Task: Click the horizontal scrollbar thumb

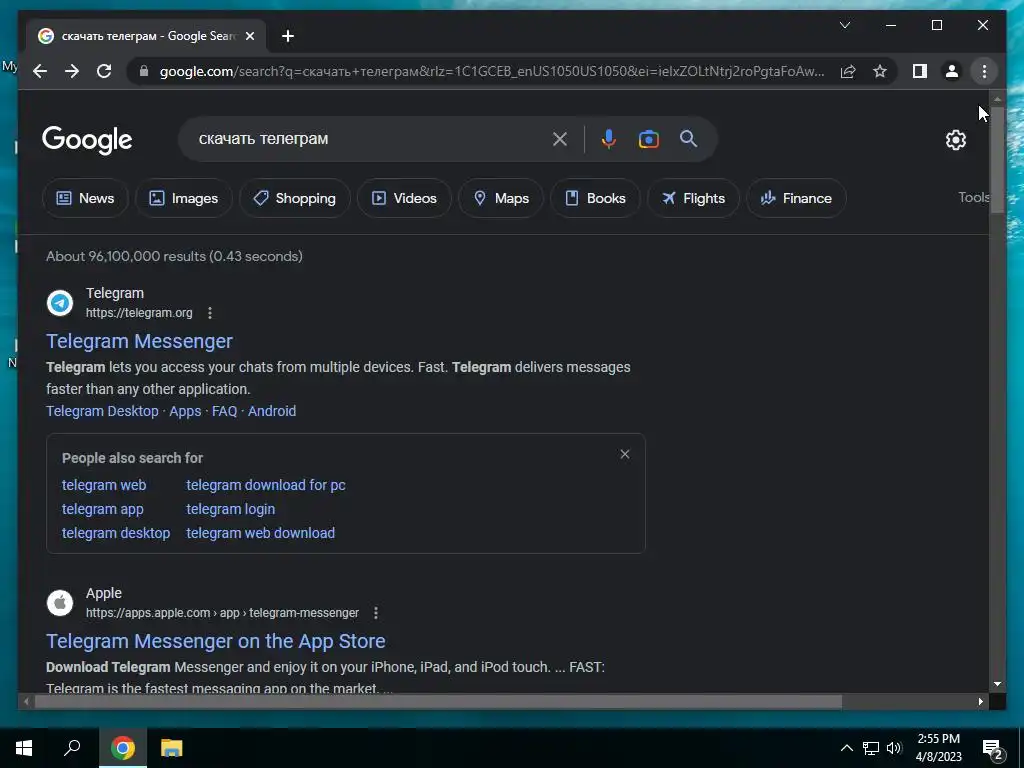Action: pos(438,701)
